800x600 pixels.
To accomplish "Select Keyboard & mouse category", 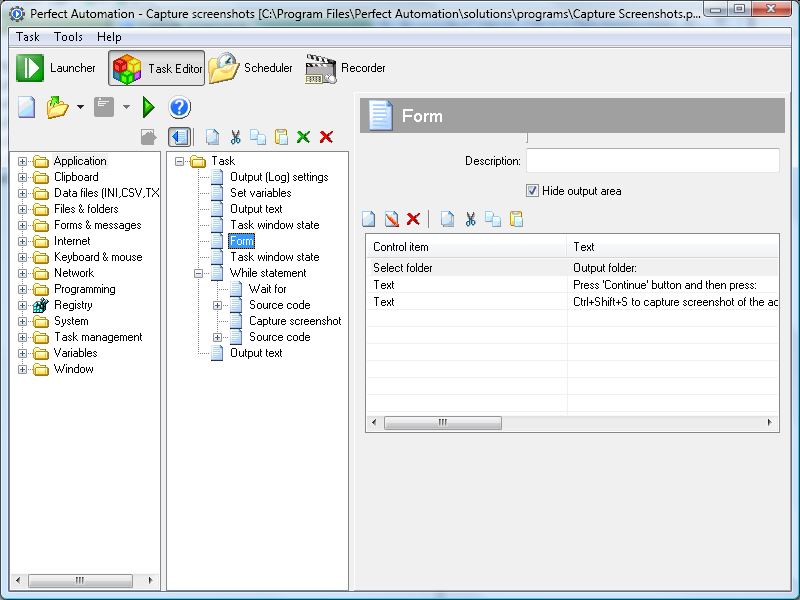I will pos(98,257).
